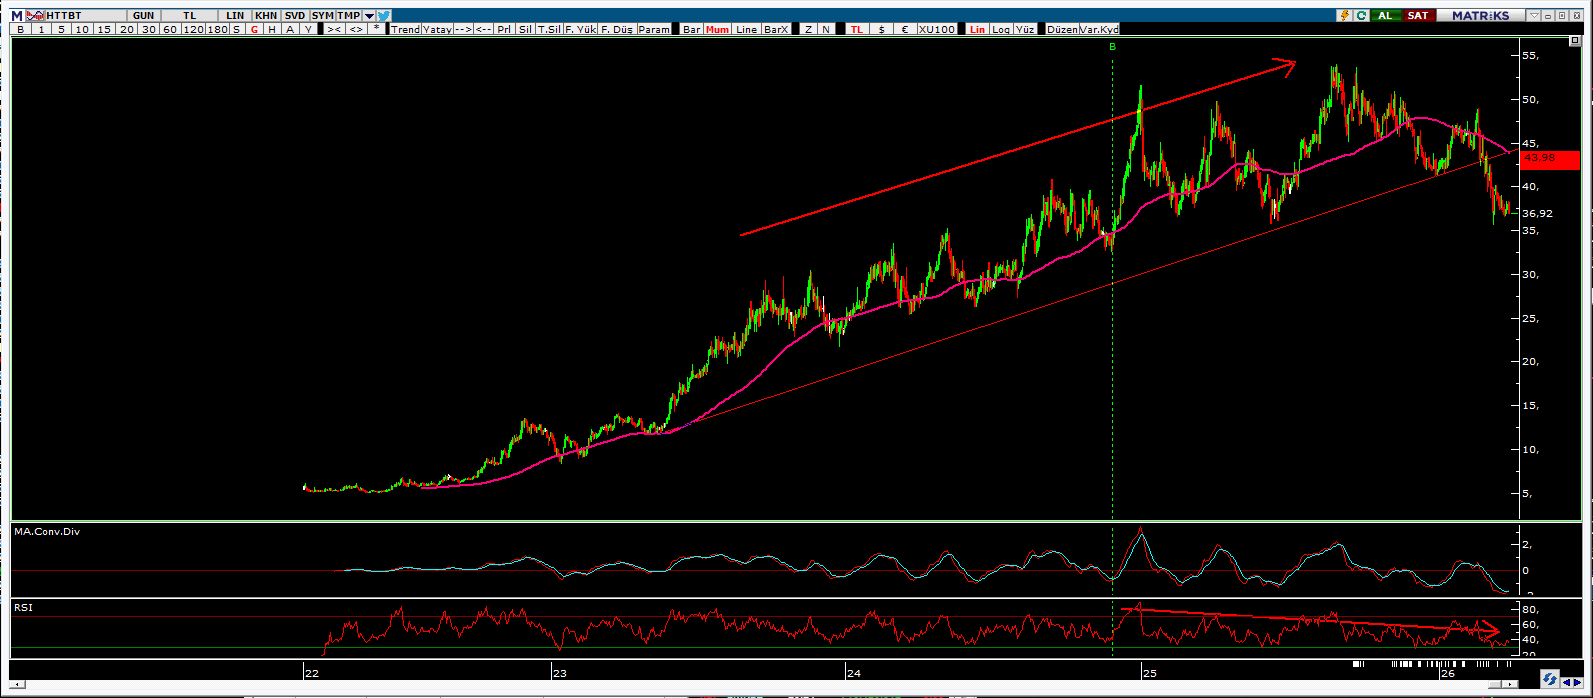Select the Prl parallel line tool
The image size is (1593, 698).
coord(504,29)
